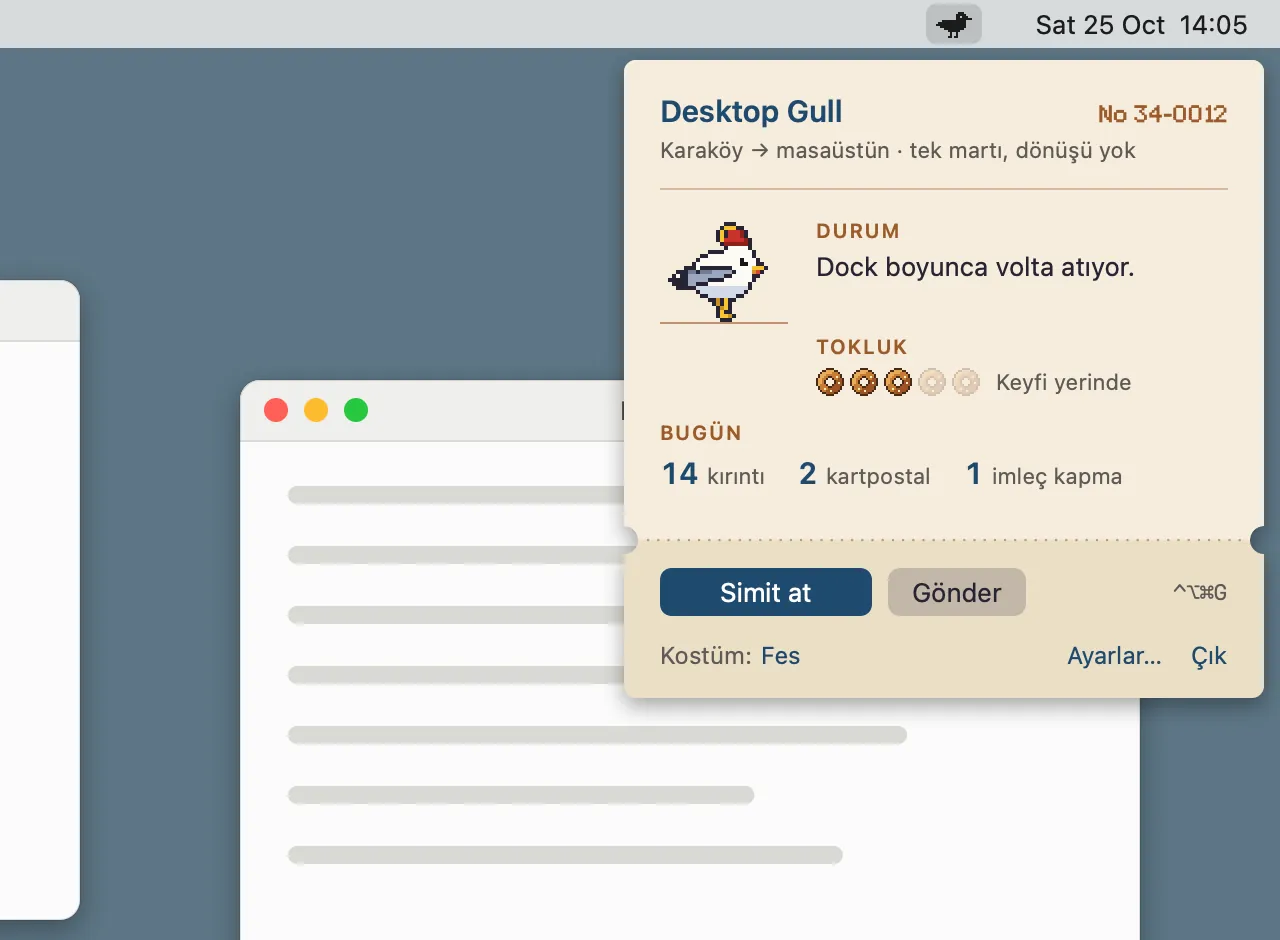Viewport: 1280px width, 940px height.
Task: Click the ticket number No 34-0012
Action: click(x=1163, y=114)
